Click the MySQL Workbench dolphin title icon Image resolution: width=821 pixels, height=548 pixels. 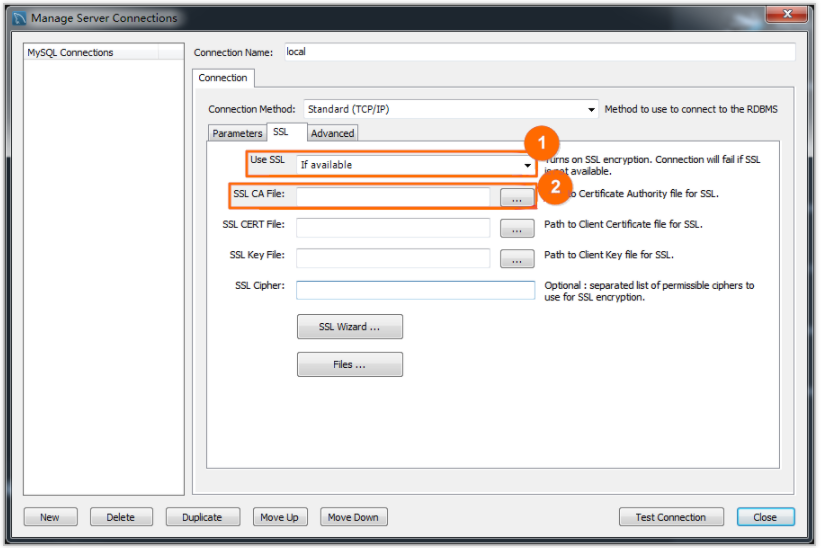19,18
